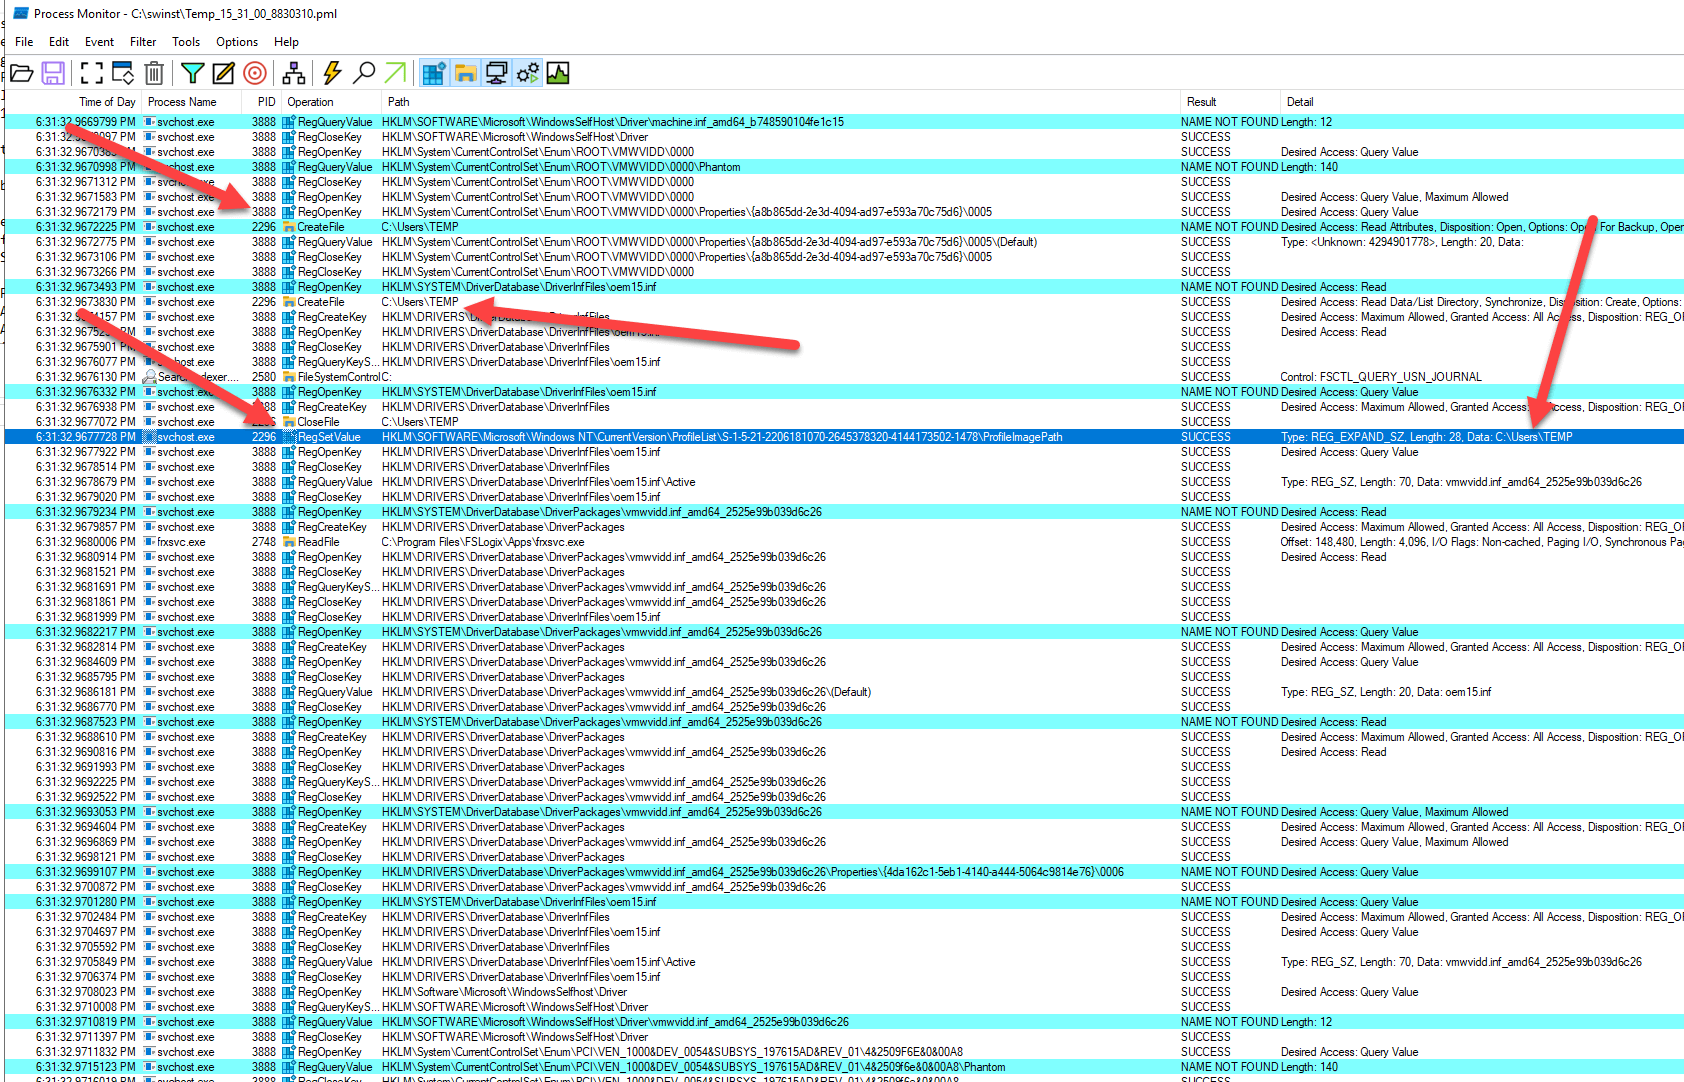
Task: Click the Offset: 148,480 detail cell
Action: tap(1480, 542)
